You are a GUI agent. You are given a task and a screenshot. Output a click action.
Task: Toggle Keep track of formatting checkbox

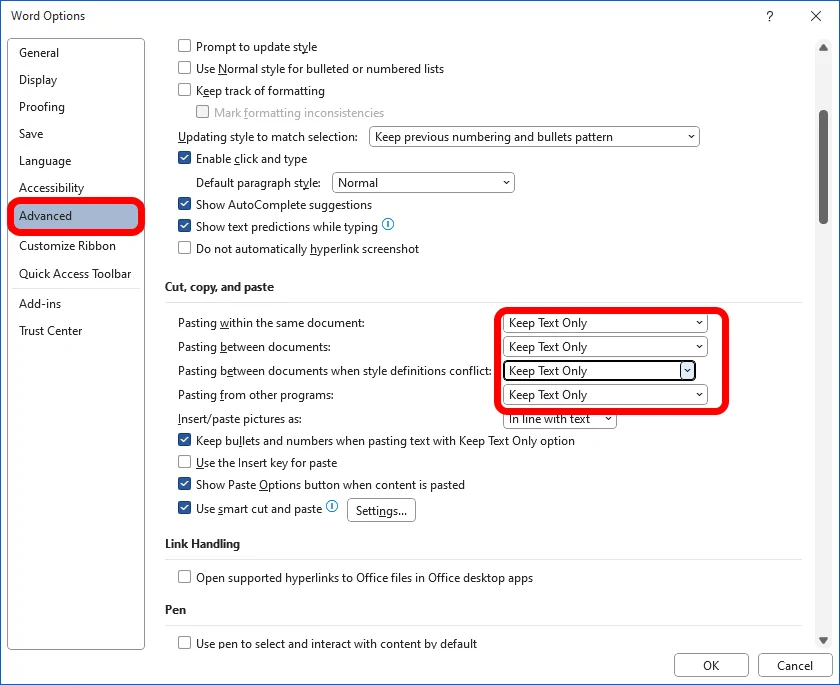click(x=184, y=91)
